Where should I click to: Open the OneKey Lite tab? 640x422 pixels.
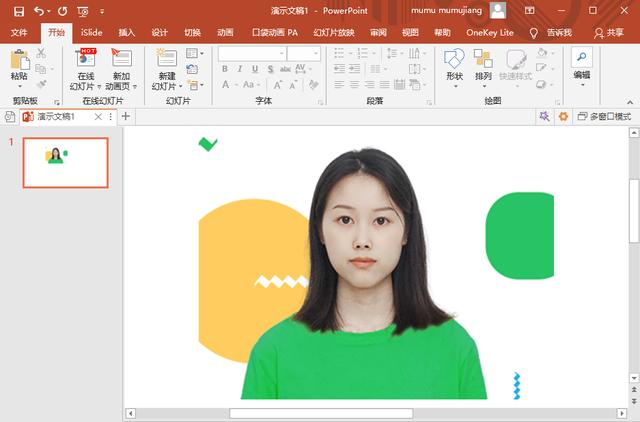[x=490, y=33]
